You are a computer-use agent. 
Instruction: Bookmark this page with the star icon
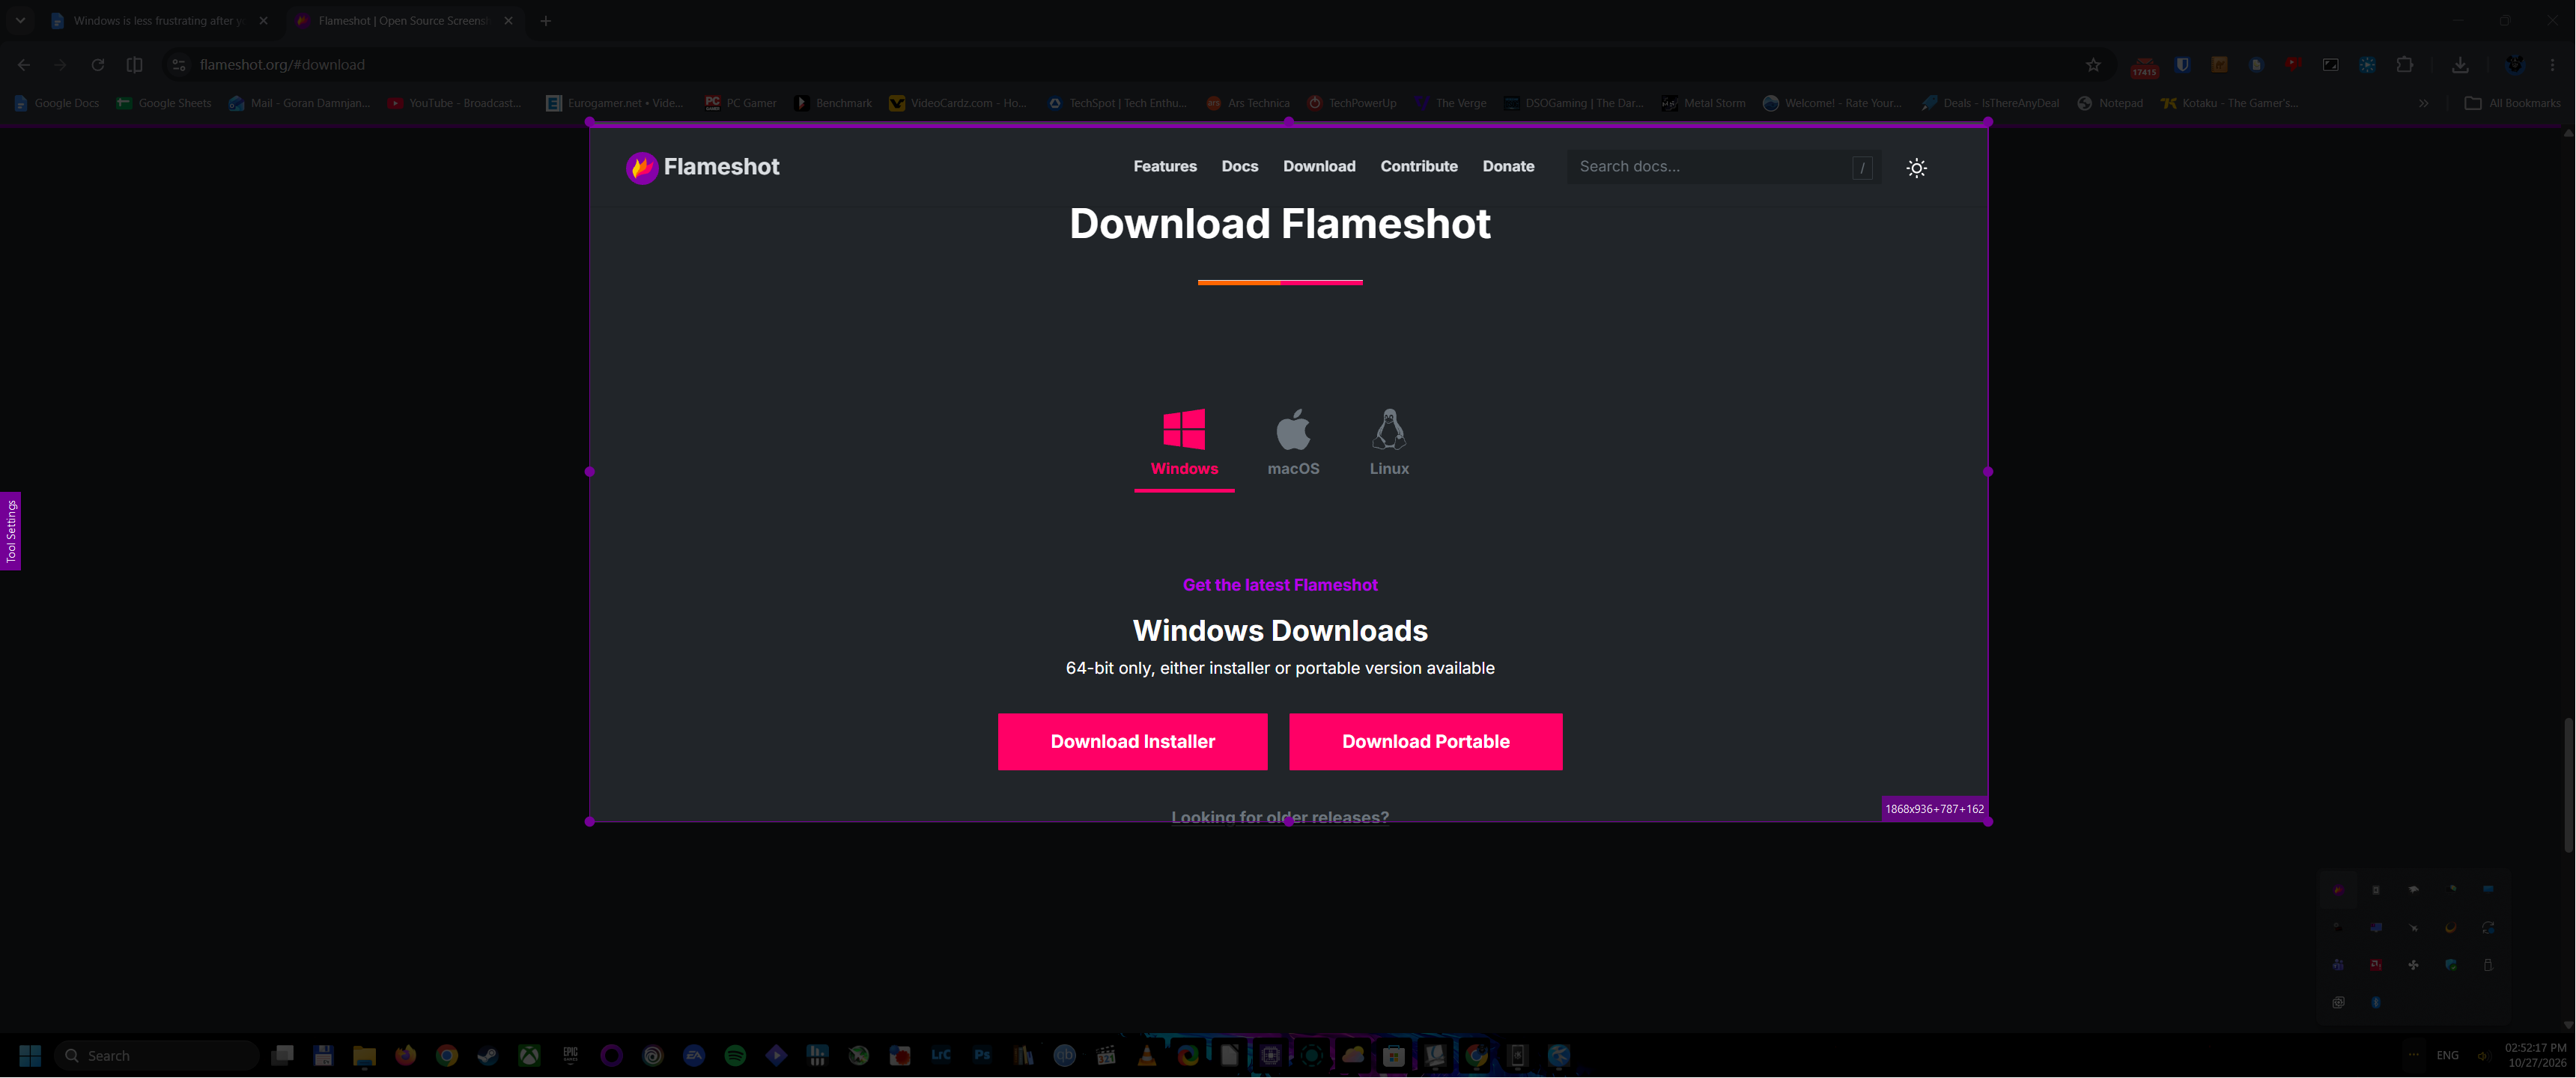click(x=2093, y=65)
